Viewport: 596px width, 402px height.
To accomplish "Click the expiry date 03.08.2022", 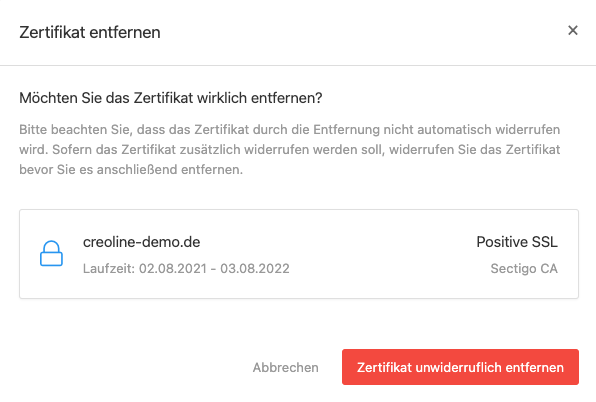I will [x=255, y=269].
